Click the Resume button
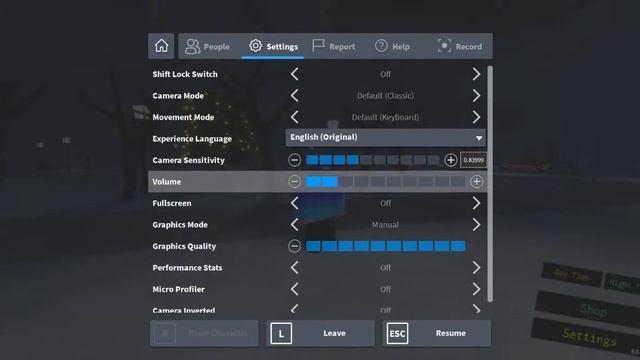The image size is (640, 360). pyautogui.click(x=437, y=333)
